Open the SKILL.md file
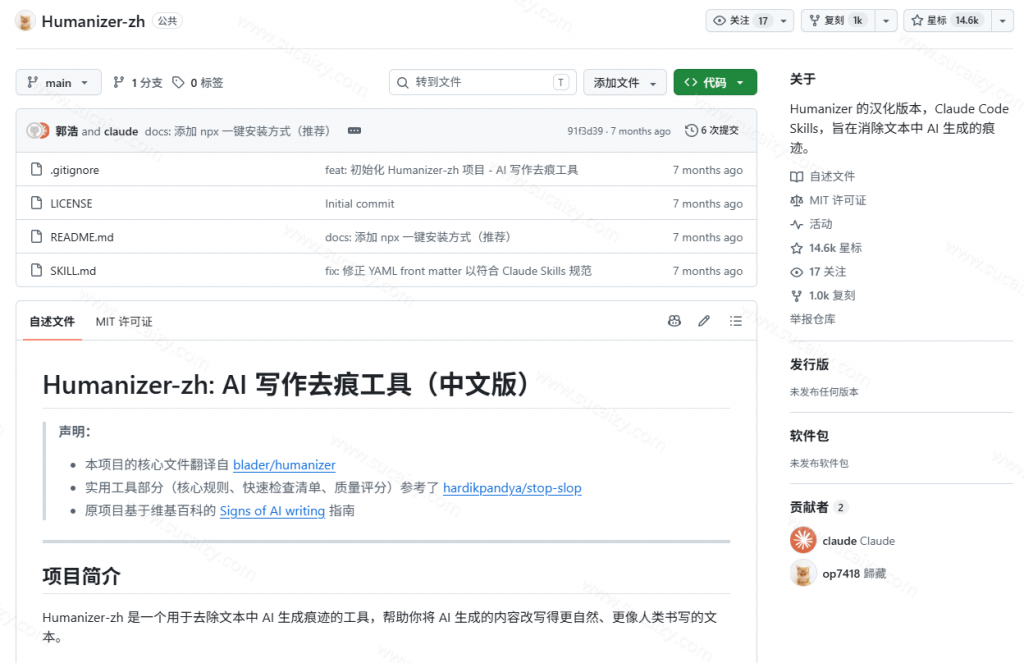The width and height of the screenshot is (1024, 663). tap(73, 270)
